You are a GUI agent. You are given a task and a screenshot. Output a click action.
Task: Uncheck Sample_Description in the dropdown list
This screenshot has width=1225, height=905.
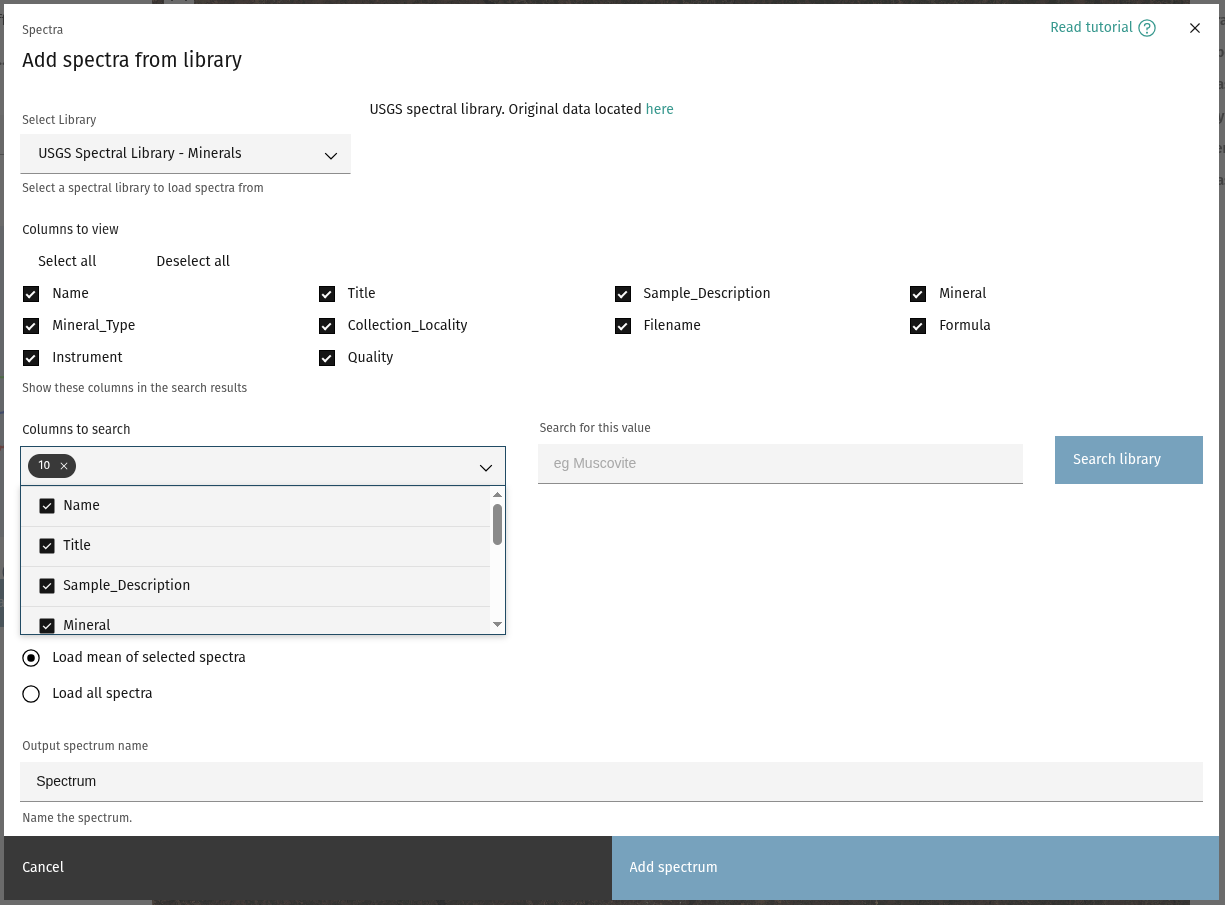coord(47,586)
